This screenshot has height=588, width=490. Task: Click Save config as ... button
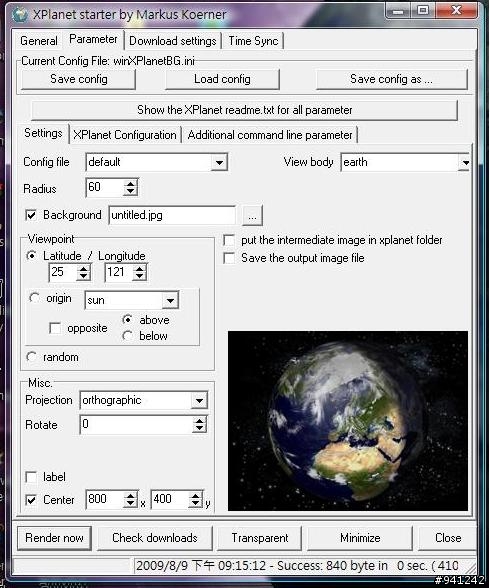click(391, 79)
